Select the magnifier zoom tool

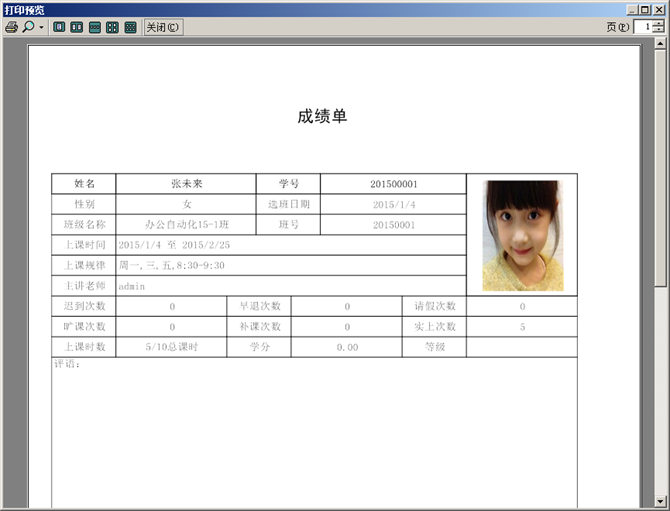coord(29,27)
